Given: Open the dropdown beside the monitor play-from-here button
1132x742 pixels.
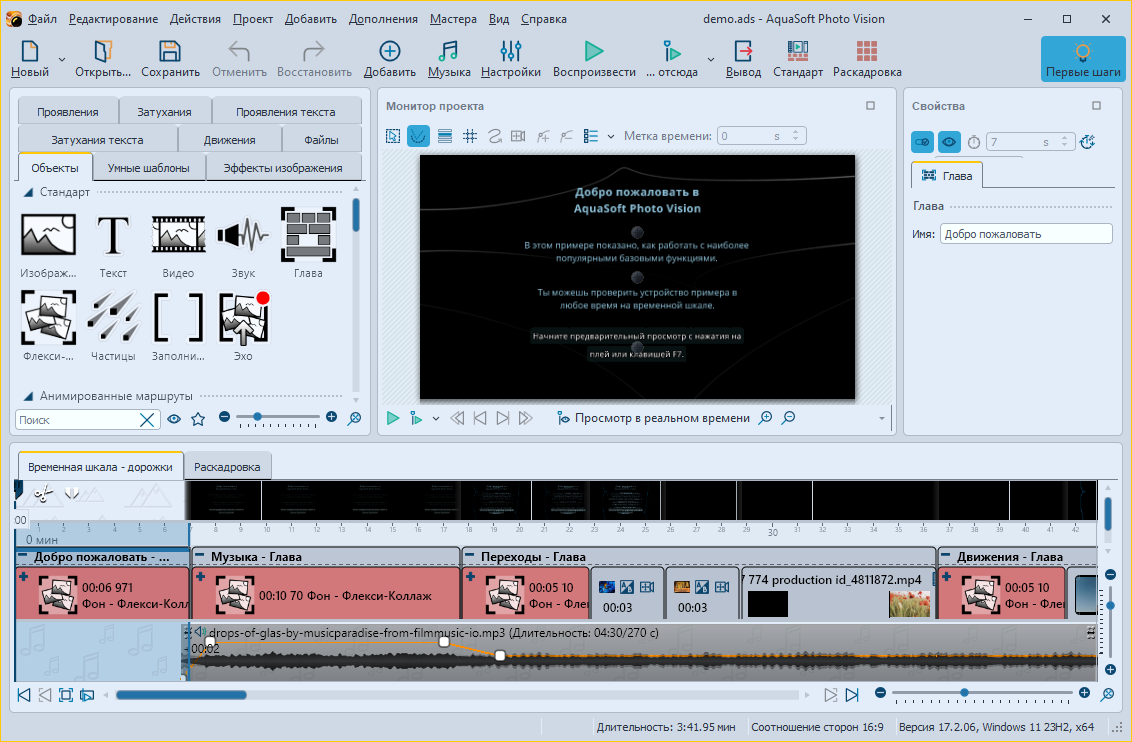Looking at the screenshot, I should 436,419.
